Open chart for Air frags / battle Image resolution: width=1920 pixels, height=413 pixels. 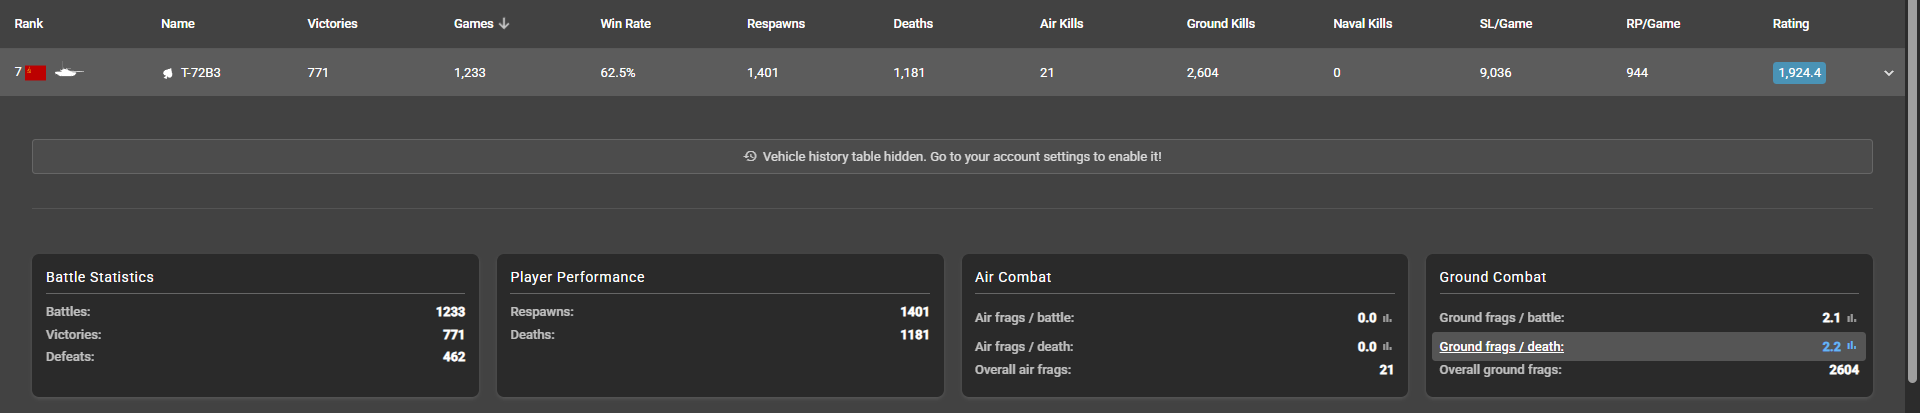click(x=1387, y=318)
